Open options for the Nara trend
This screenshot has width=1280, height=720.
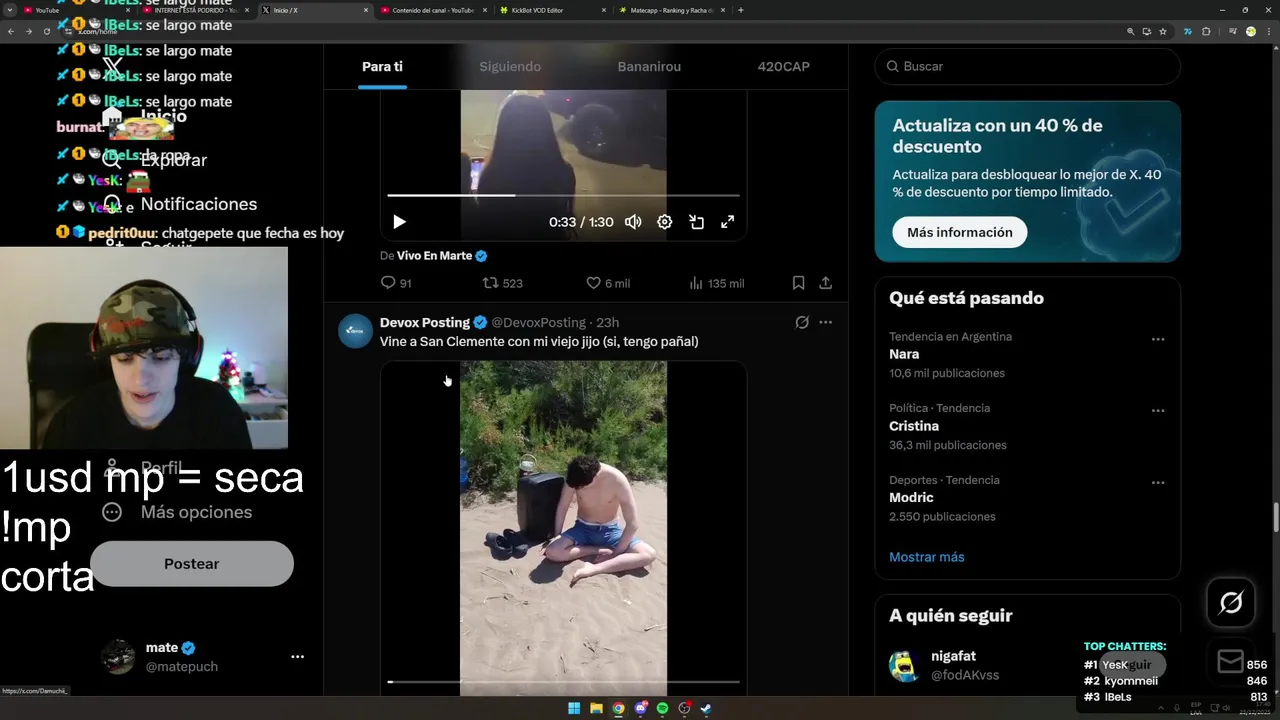[1158, 339]
